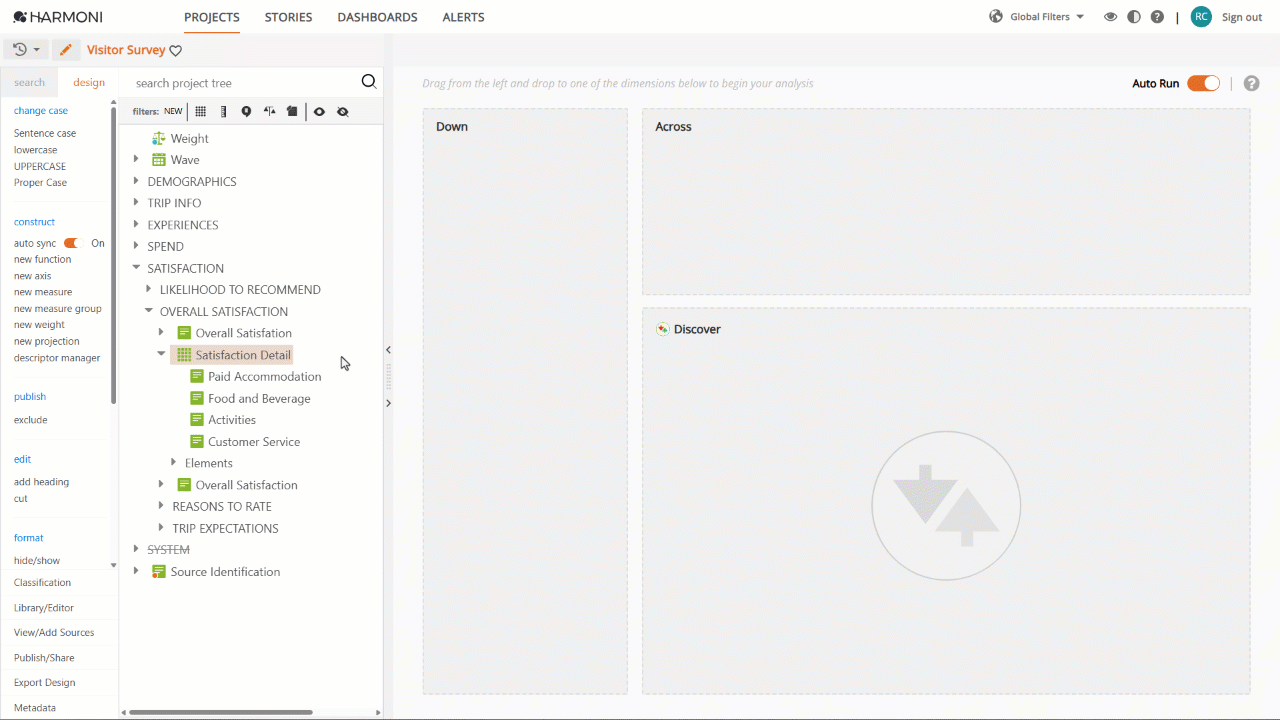
Task: Open the Global Filters dropdown
Action: (x=1036, y=17)
